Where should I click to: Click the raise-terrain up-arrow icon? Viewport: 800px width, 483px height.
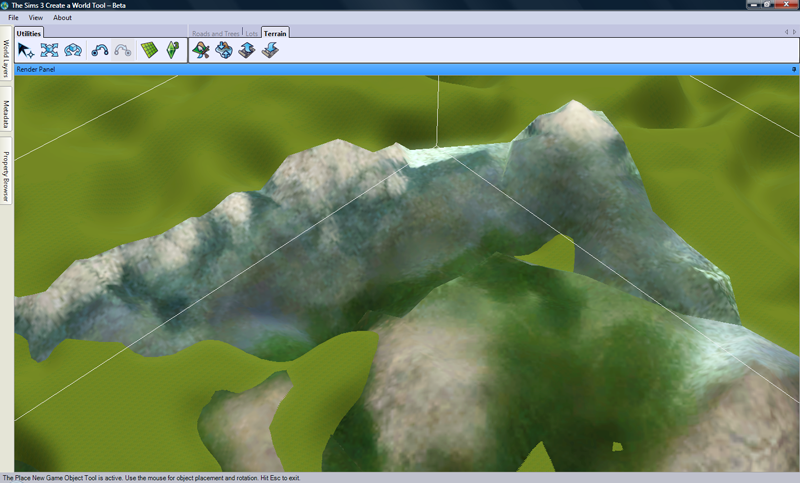tap(247, 50)
